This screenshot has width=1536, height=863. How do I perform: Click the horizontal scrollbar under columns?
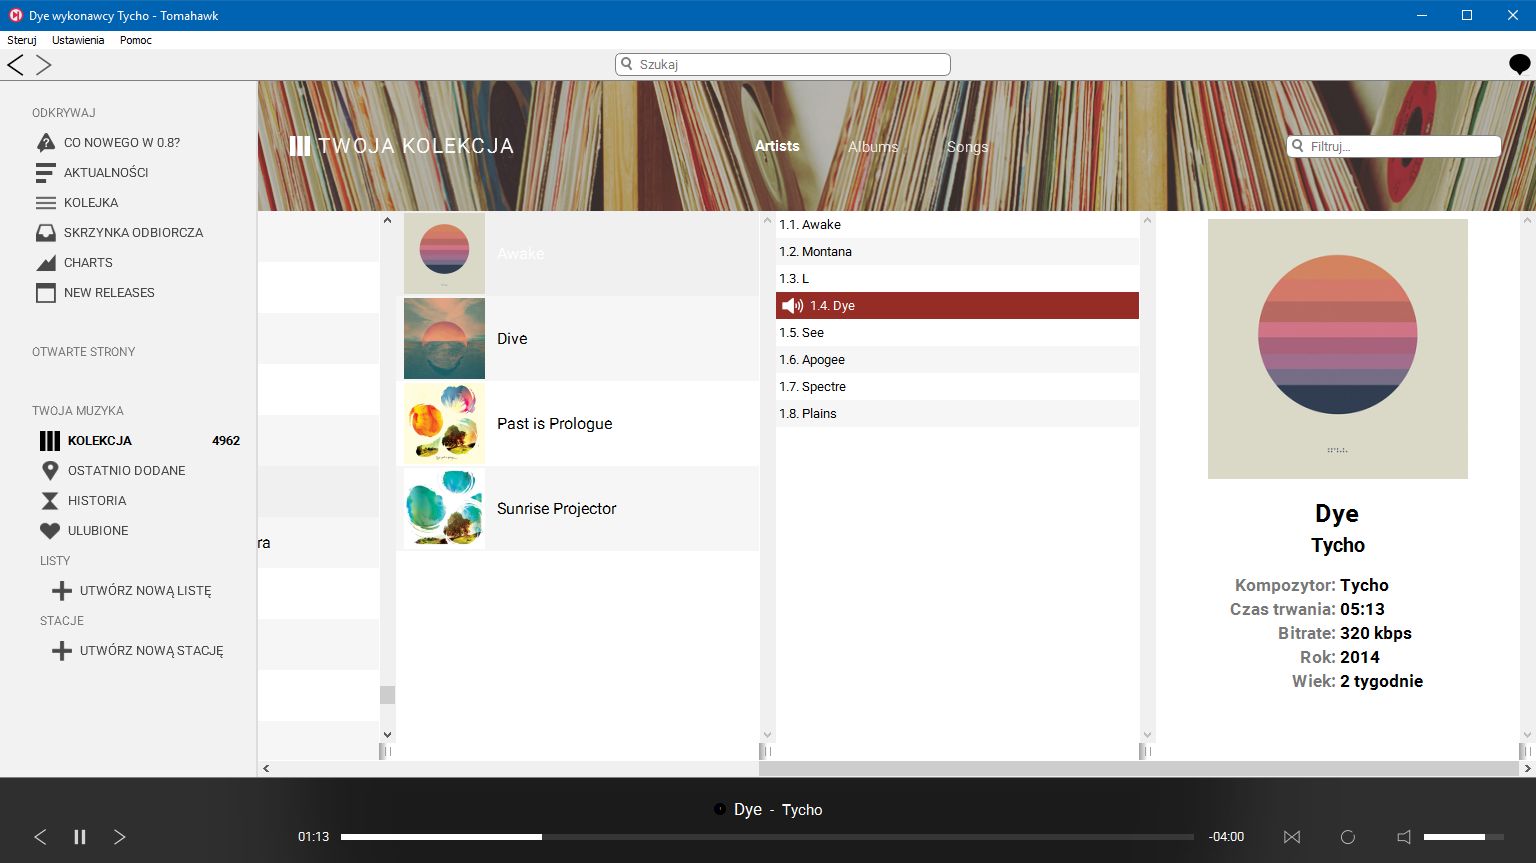tap(1138, 768)
